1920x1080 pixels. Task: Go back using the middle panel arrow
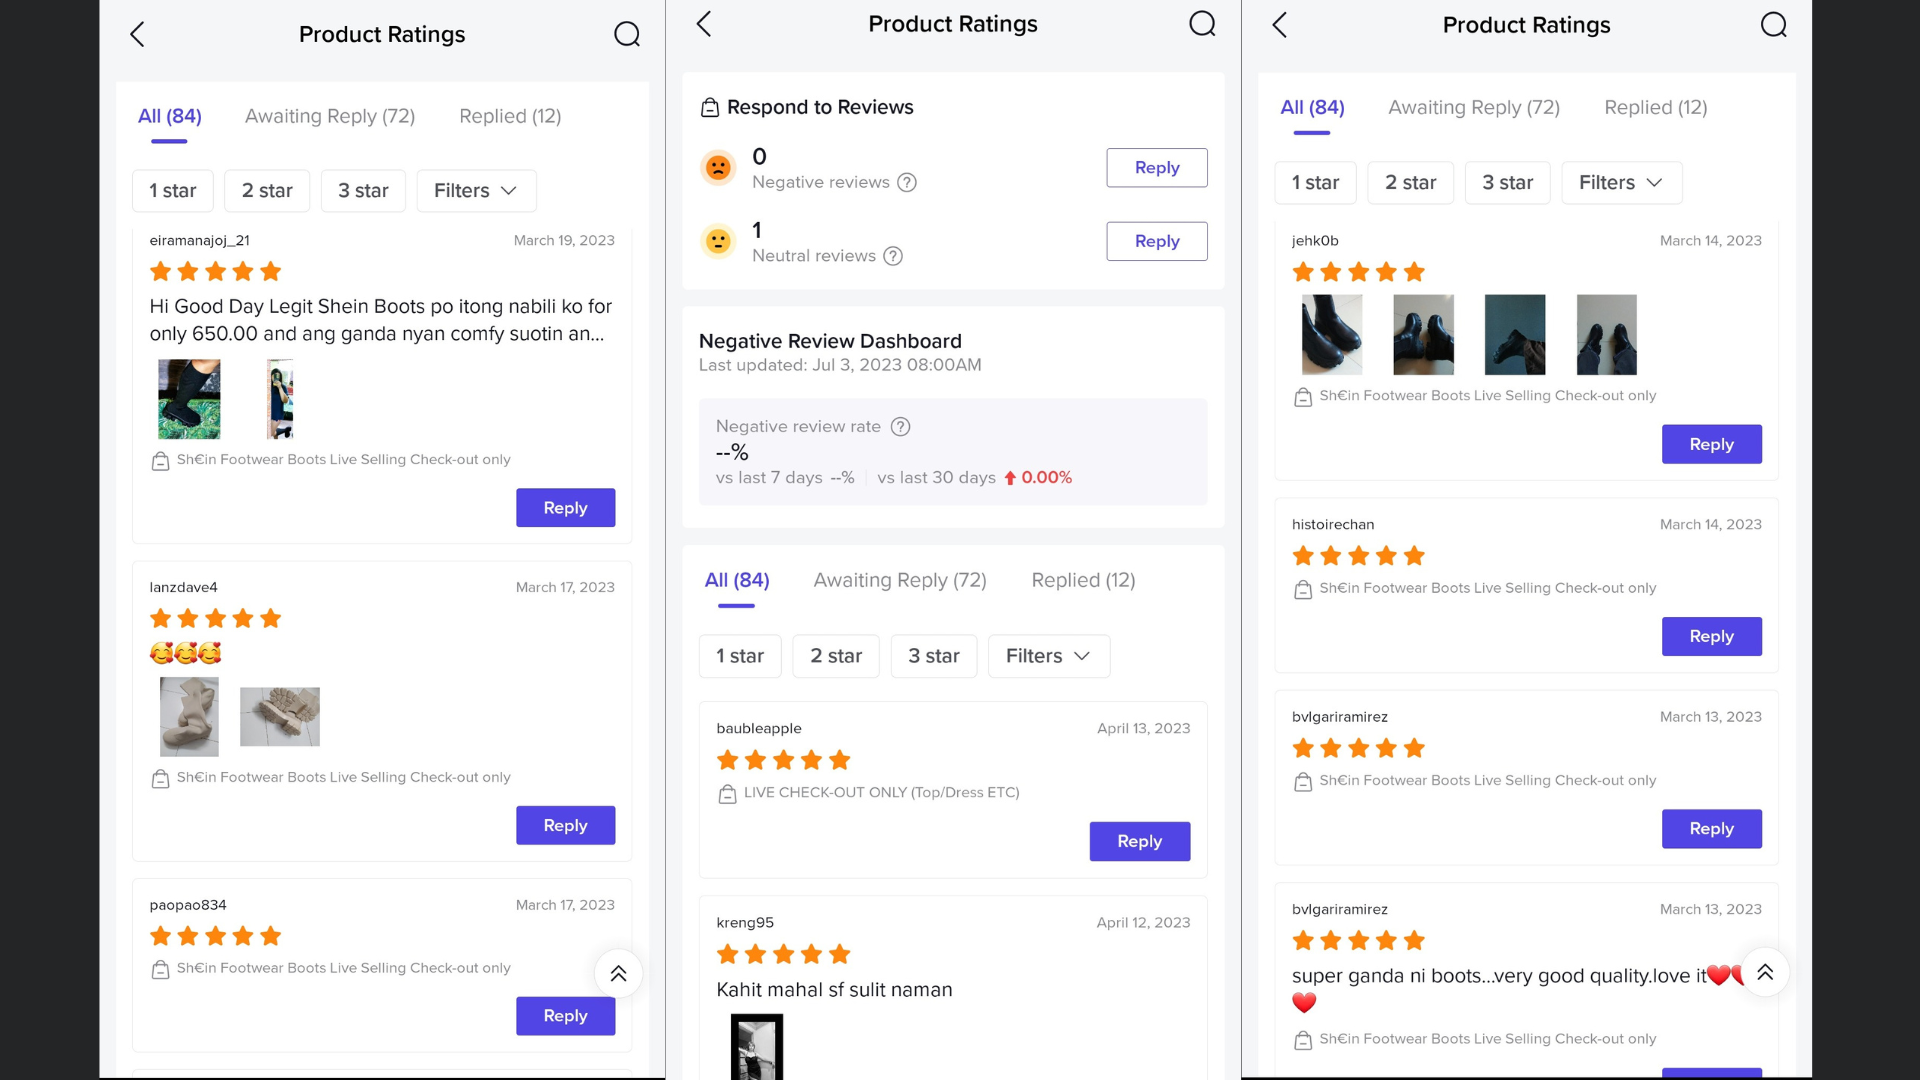coord(704,24)
